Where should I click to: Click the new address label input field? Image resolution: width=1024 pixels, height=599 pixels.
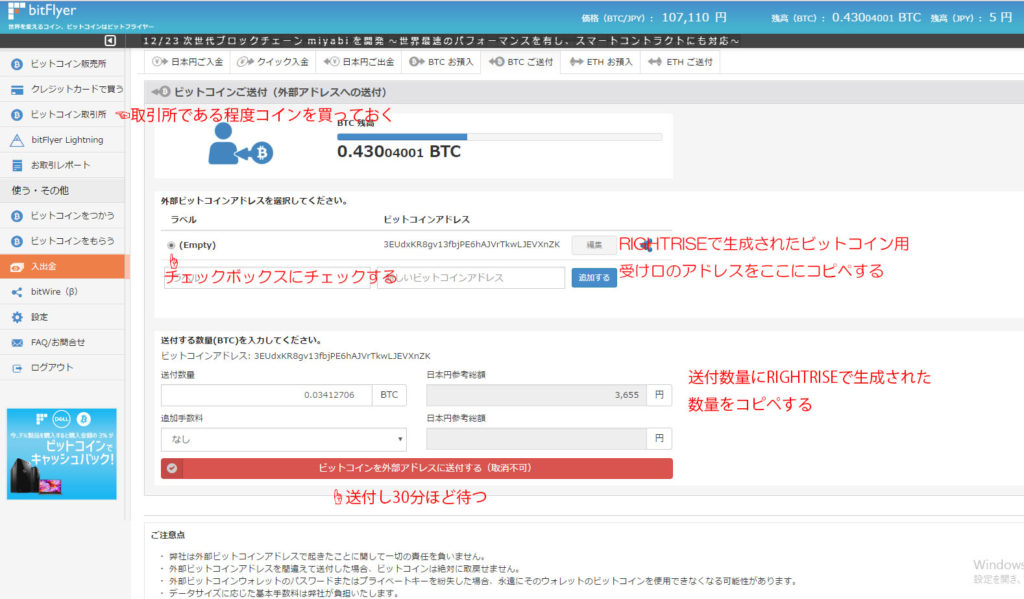click(267, 278)
